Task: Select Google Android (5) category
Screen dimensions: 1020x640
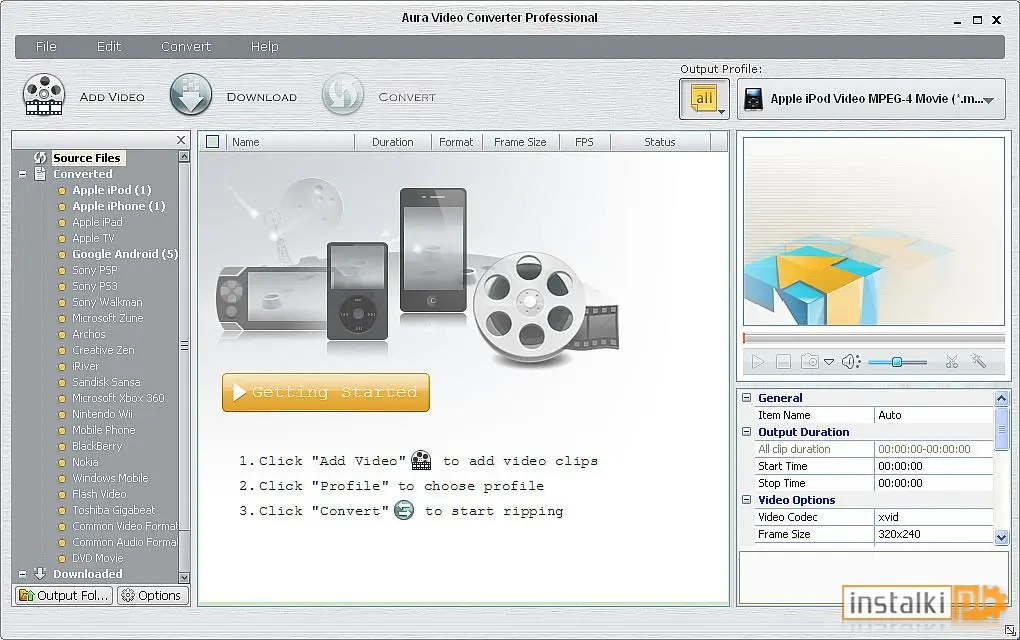Action: click(x=125, y=254)
